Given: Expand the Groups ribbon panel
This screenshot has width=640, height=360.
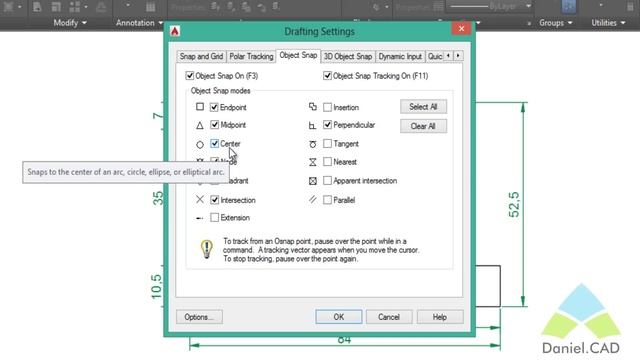Looking at the screenshot, I should 556,23.
